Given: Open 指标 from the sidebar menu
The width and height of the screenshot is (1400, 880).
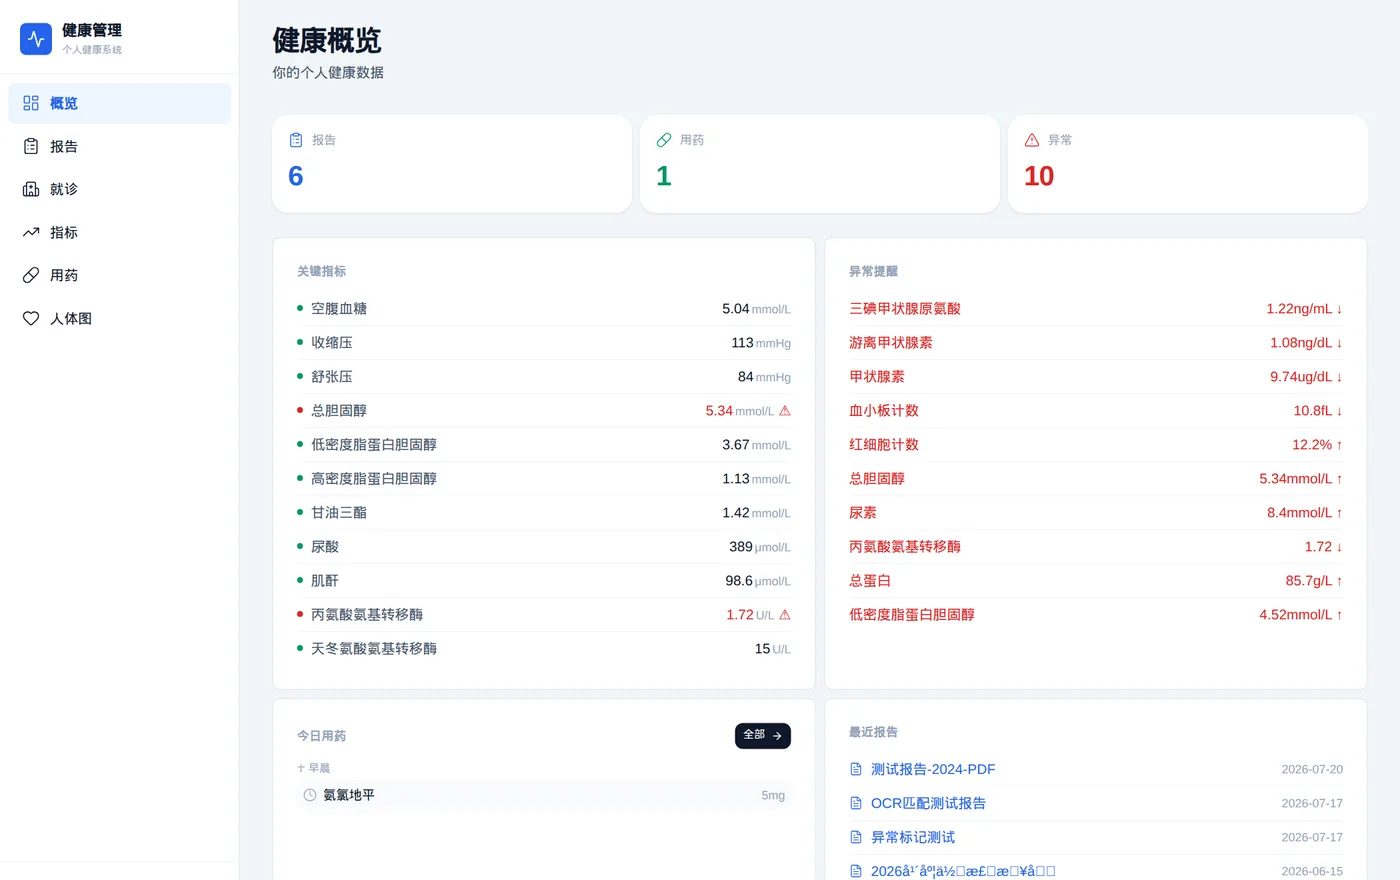Looking at the screenshot, I should (x=119, y=232).
